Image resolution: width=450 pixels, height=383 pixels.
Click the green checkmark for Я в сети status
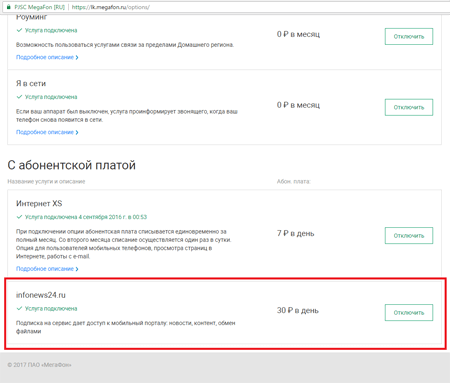point(19,97)
